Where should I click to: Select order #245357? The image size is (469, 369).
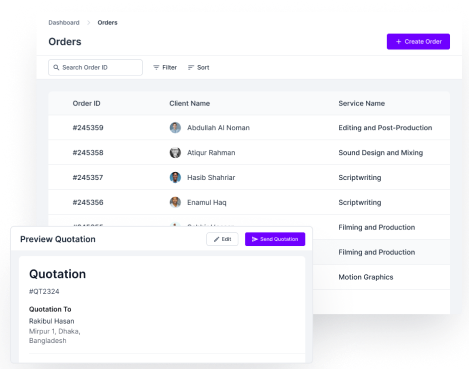pos(249,177)
